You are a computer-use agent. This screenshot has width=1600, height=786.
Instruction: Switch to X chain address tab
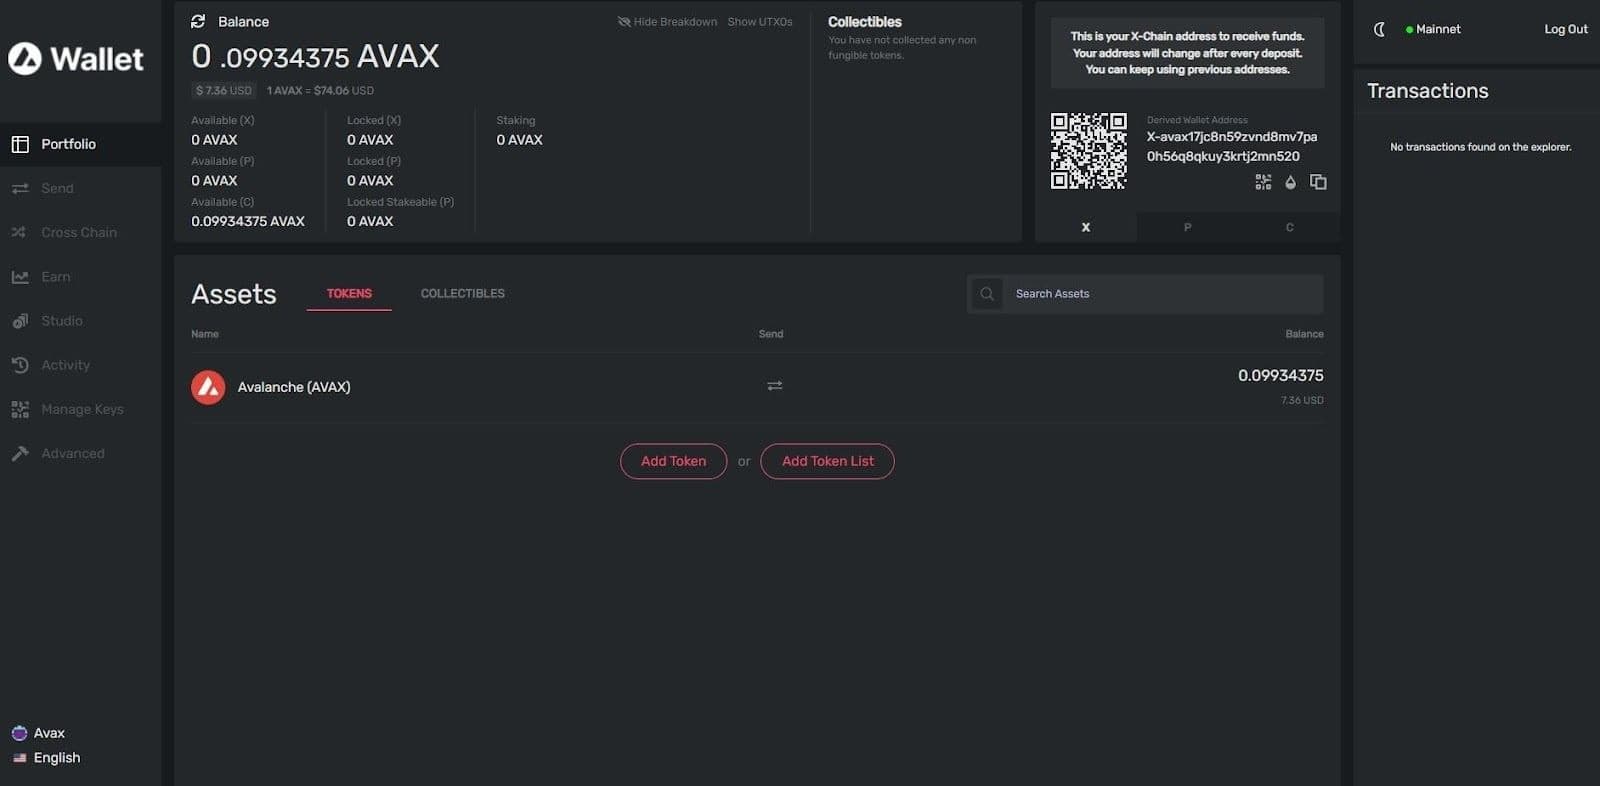coord(1086,227)
